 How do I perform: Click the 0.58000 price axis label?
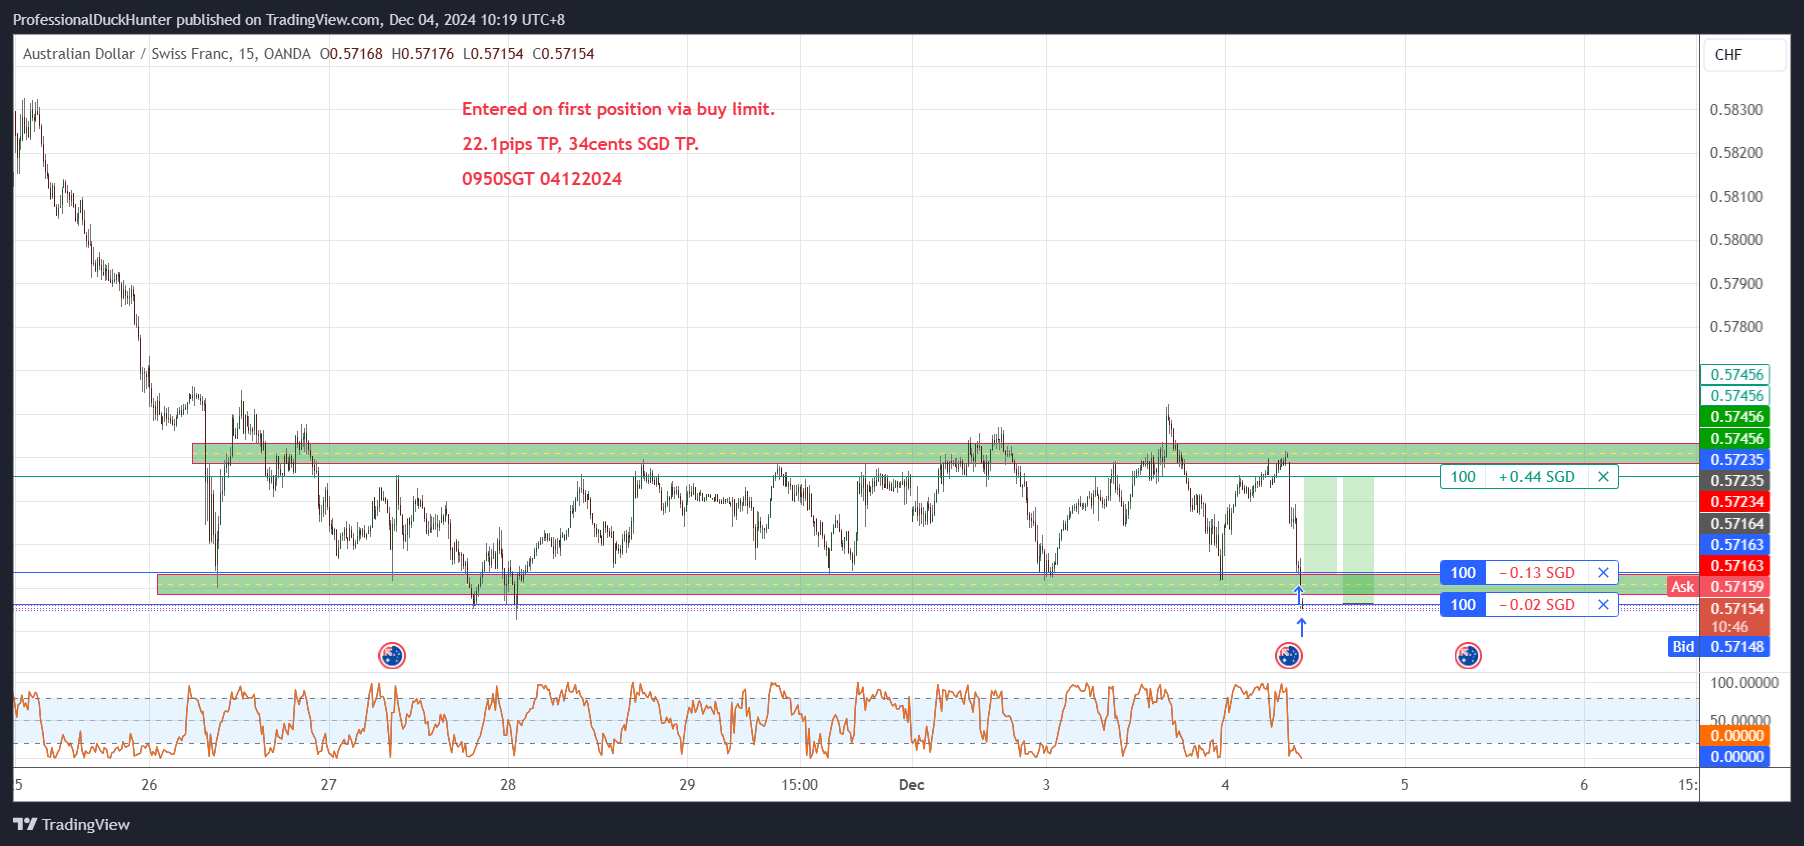(x=1736, y=240)
